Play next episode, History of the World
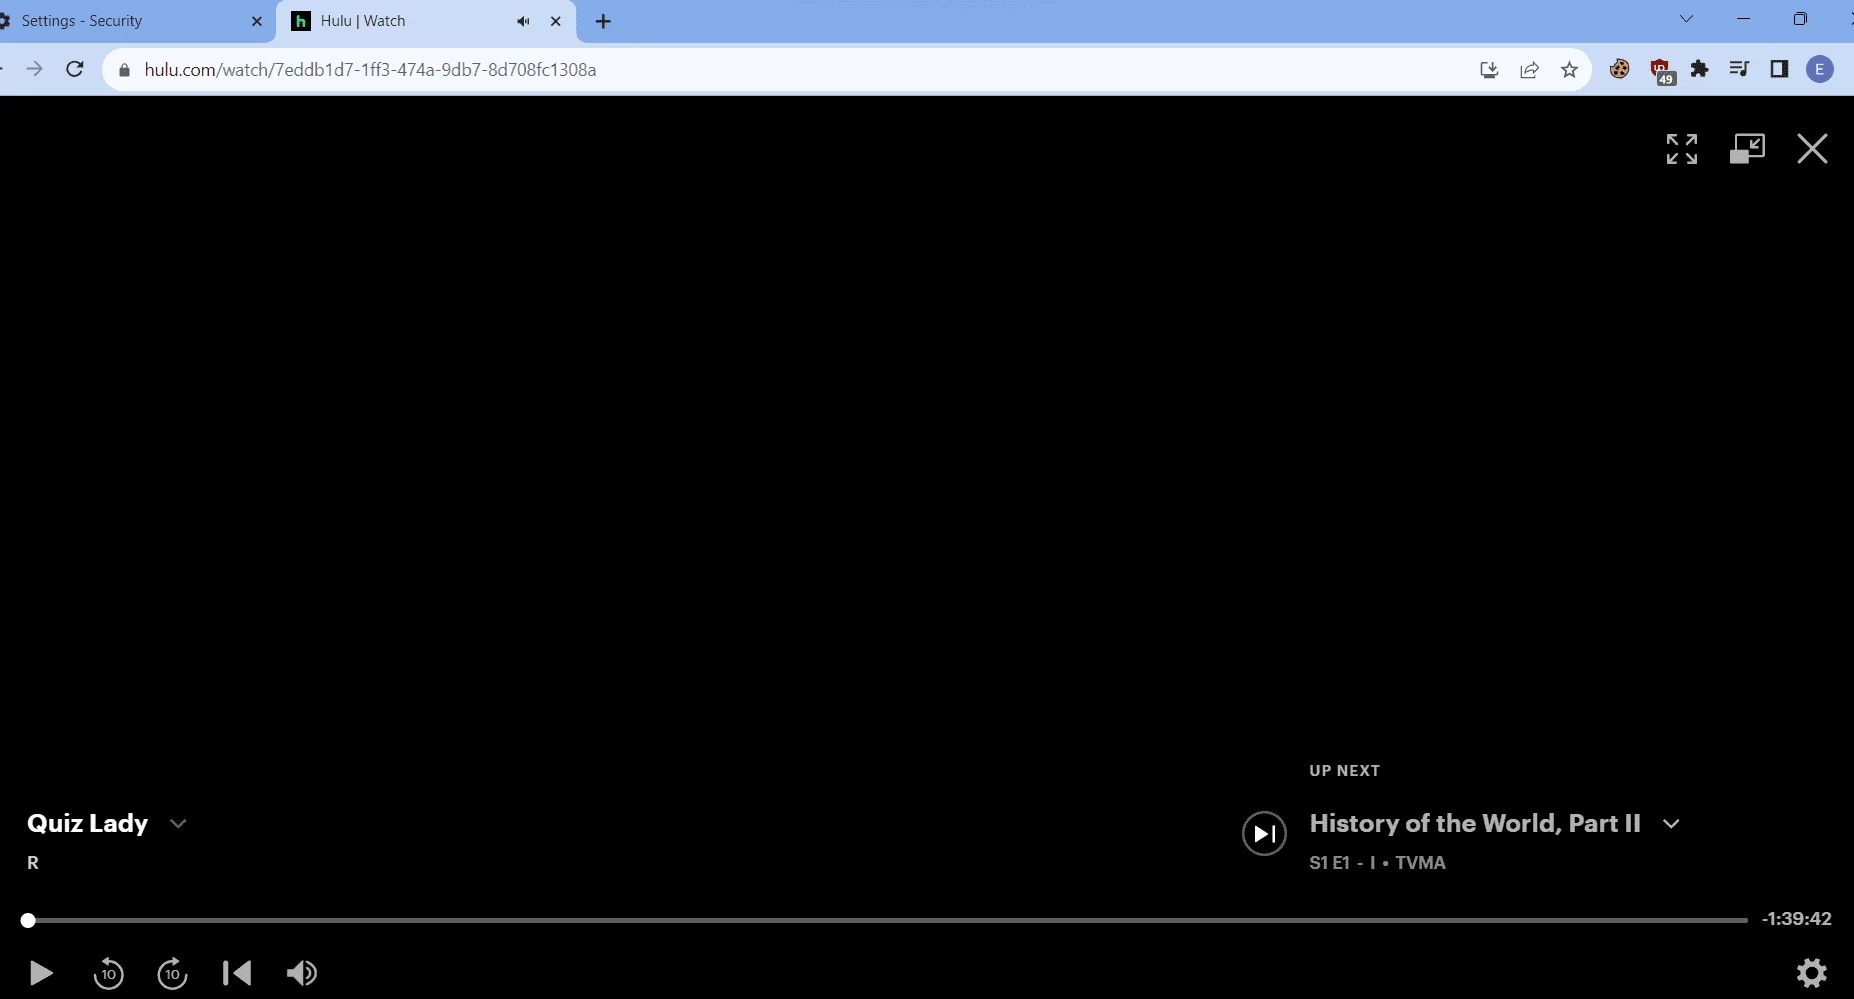The height and width of the screenshot is (999, 1854). tap(1264, 833)
